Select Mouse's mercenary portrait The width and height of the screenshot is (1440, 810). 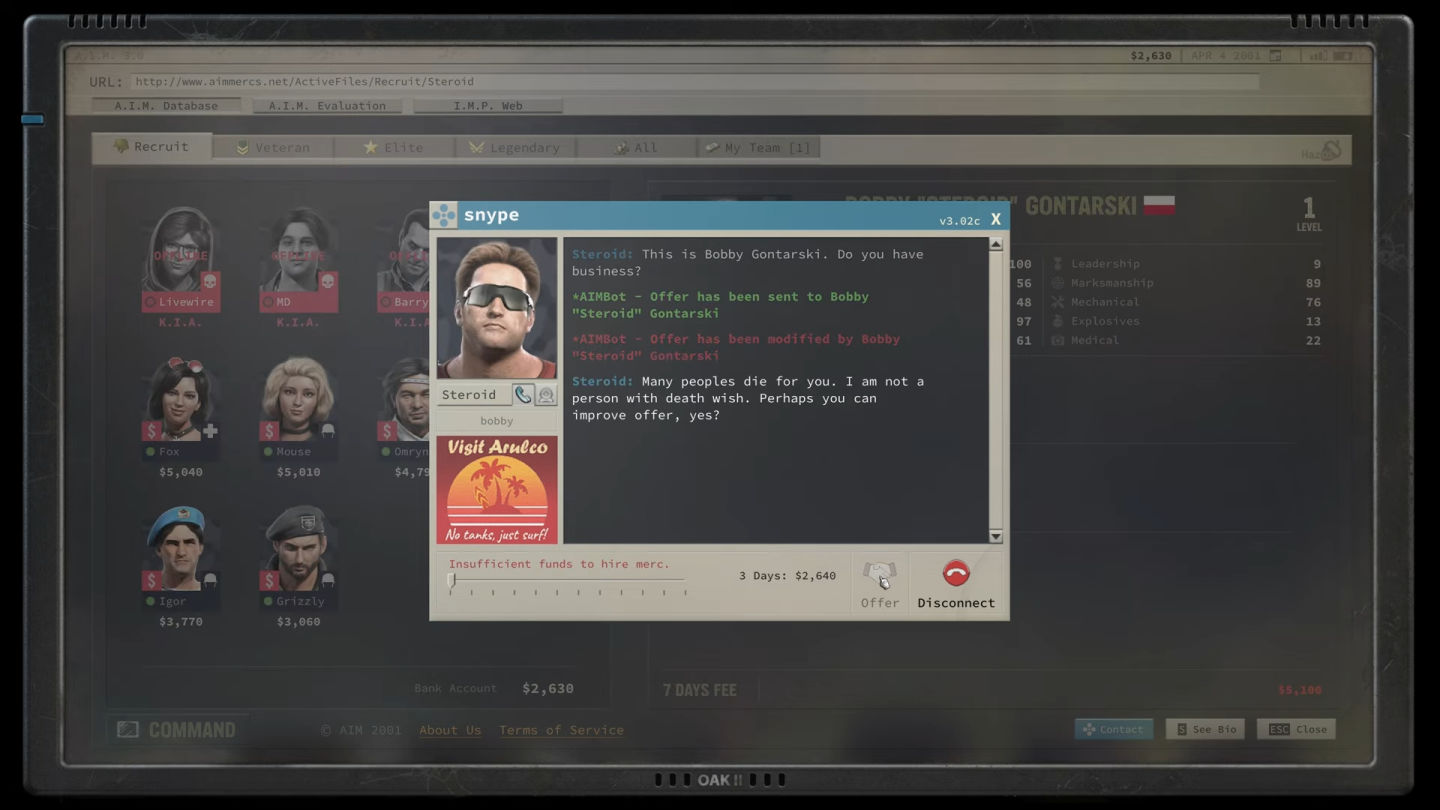299,399
